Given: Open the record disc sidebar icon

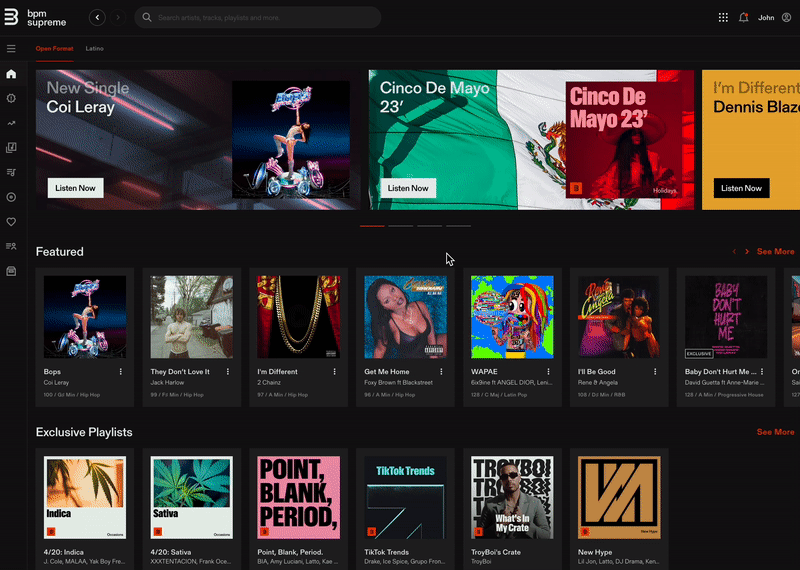Looking at the screenshot, I should coord(11,197).
